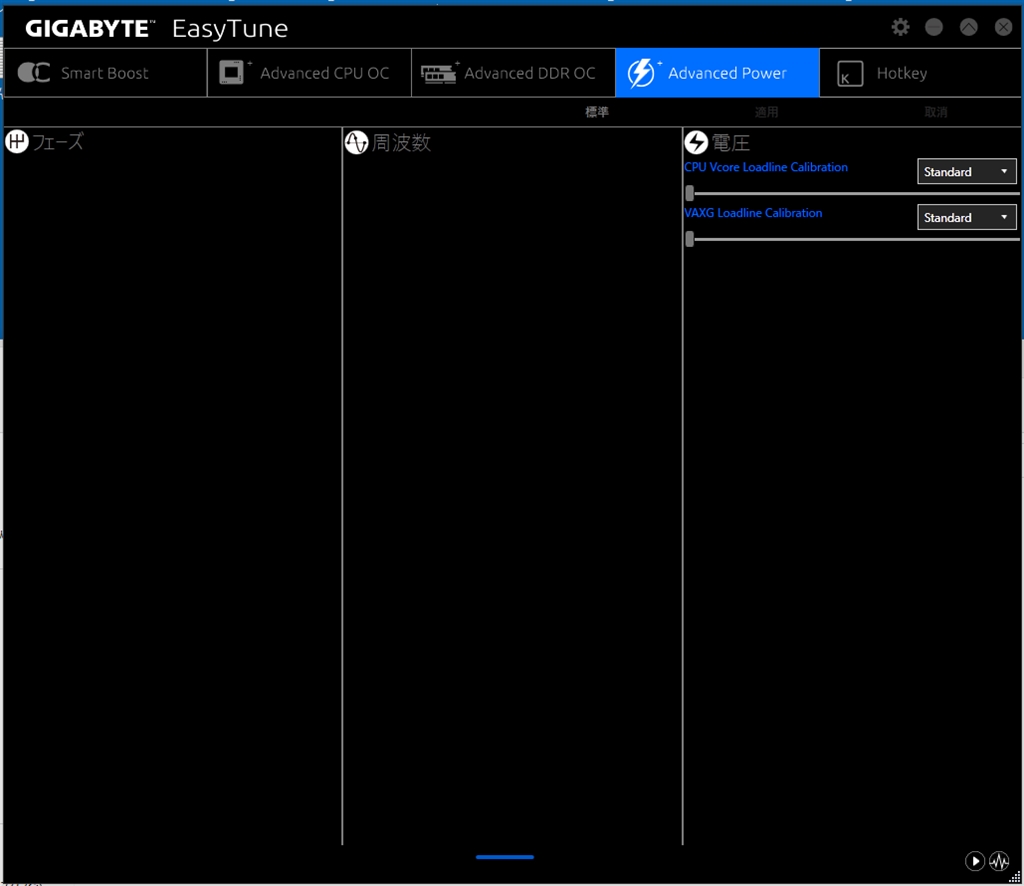Open the Advanced DDR OC tab
This screenshot has height=886, width=1024.
[x=513, y=72]
